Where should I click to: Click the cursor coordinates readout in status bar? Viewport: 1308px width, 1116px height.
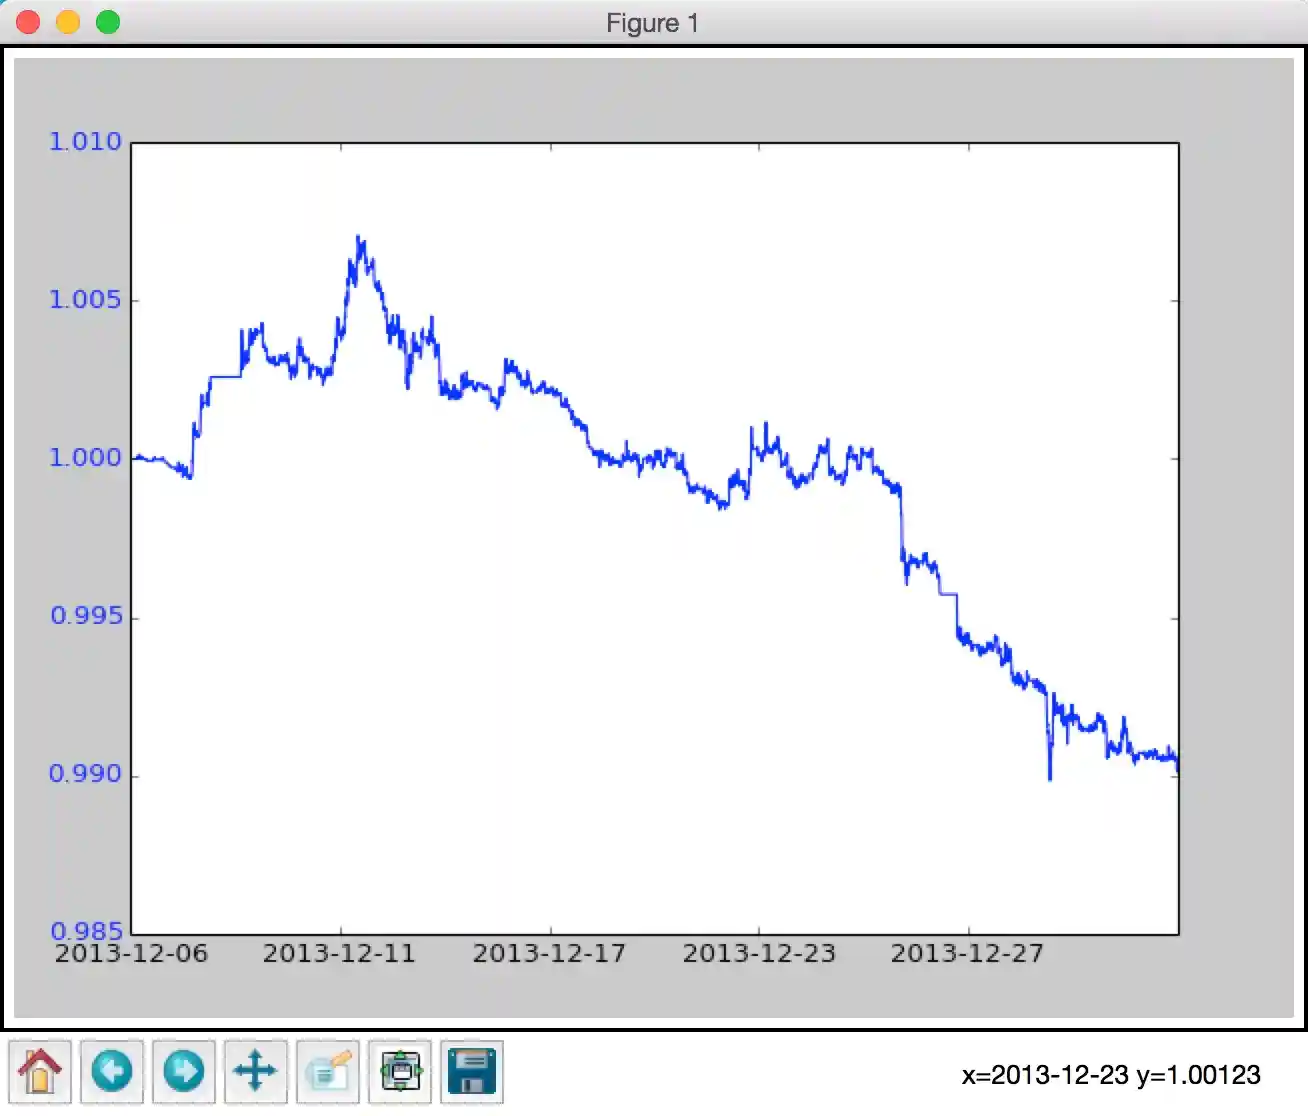pos(1111,1076)
